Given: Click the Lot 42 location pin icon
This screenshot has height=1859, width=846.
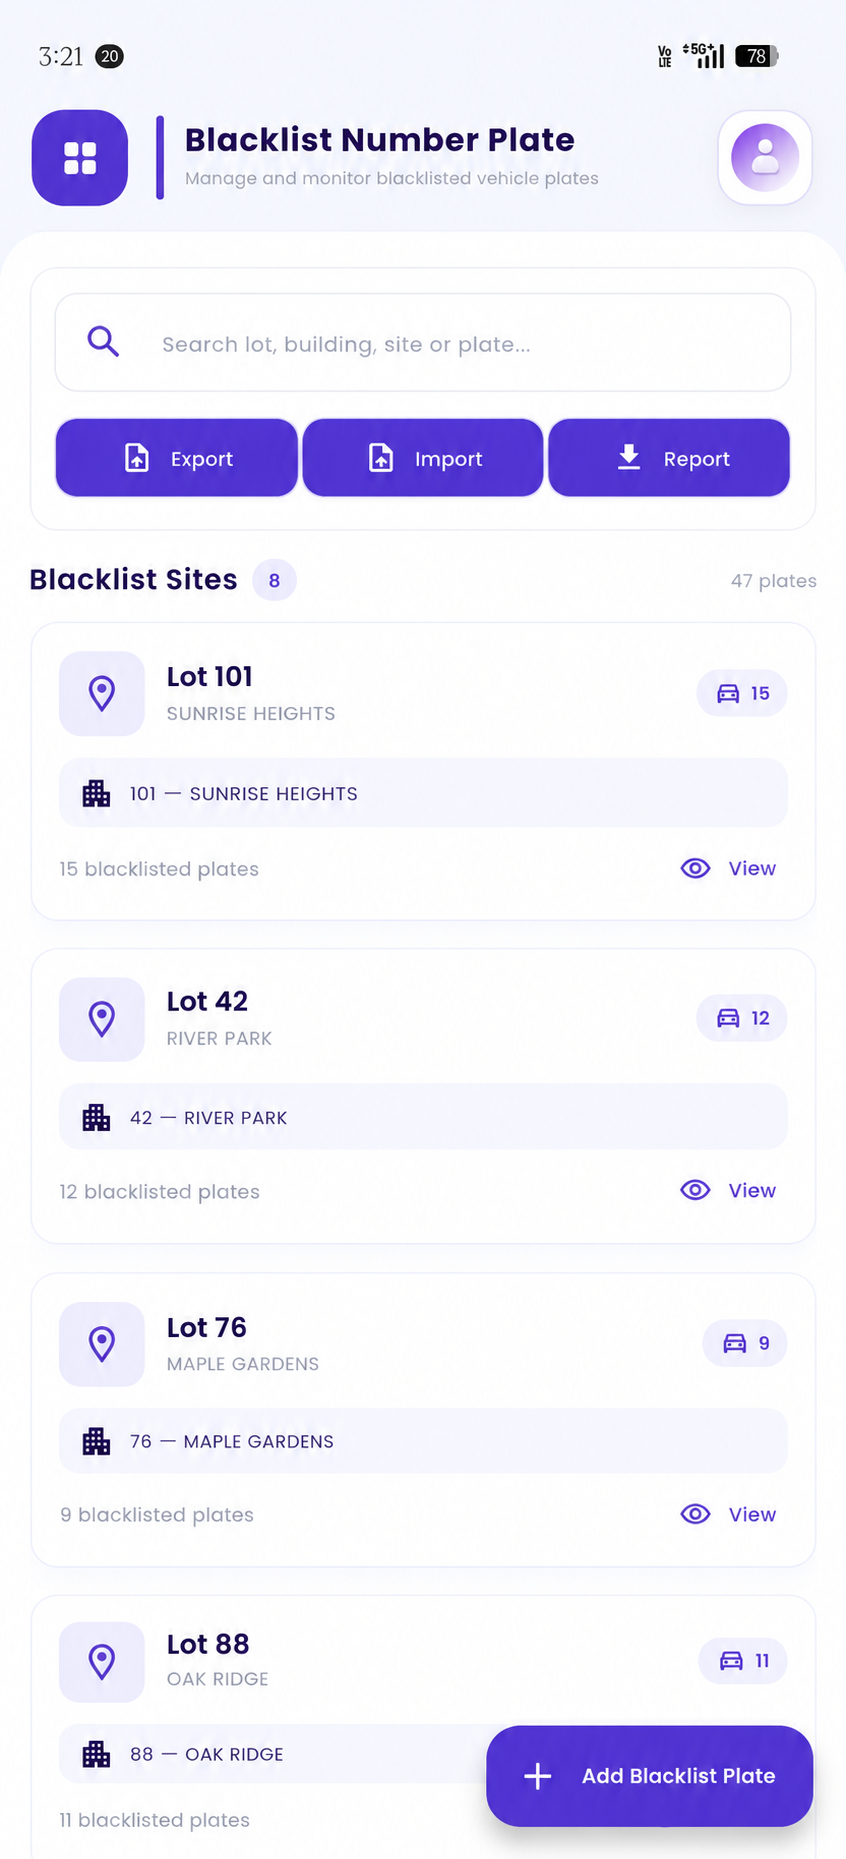Looking at the screenshot, I should [102, 1019].
